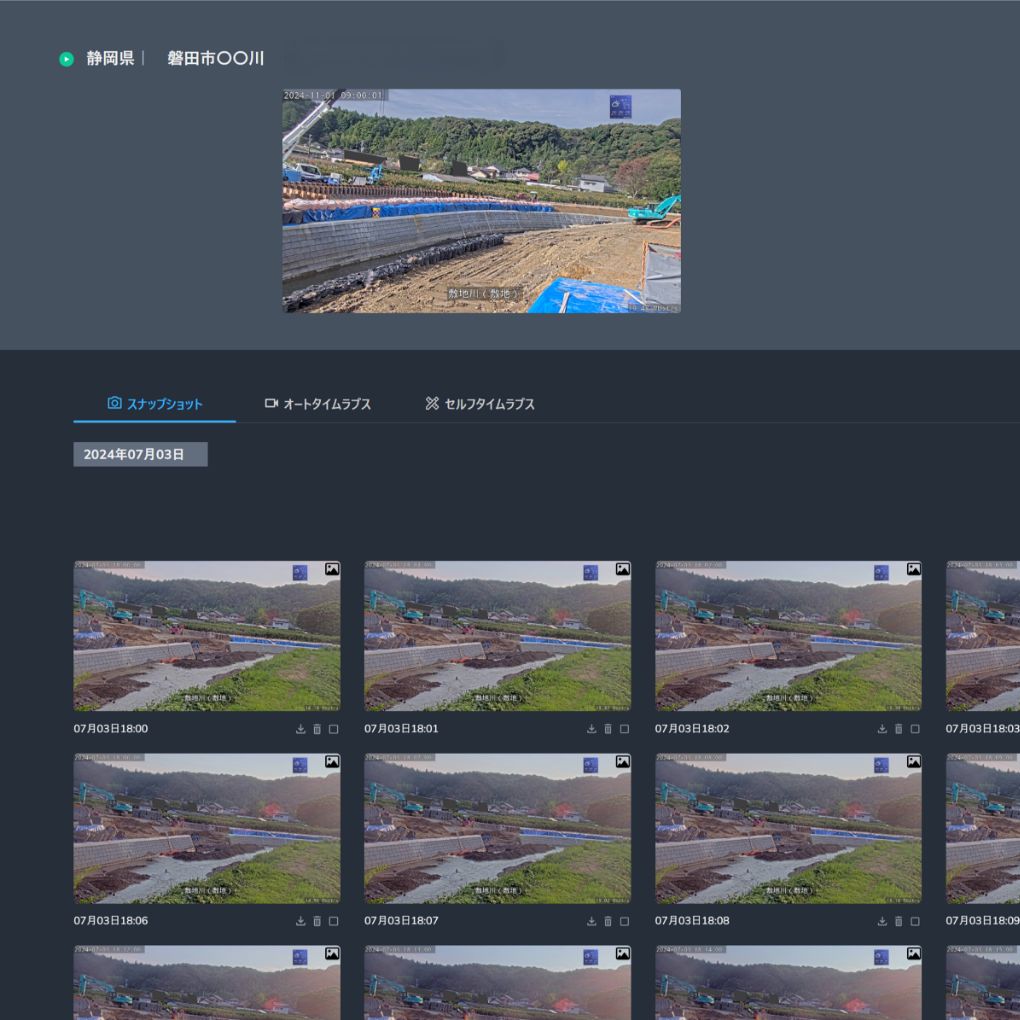Screen dimensions: 1020x1020
Task: Open the 07月03日18:08 snapshot thumbnail
Action: click(788, 828)
